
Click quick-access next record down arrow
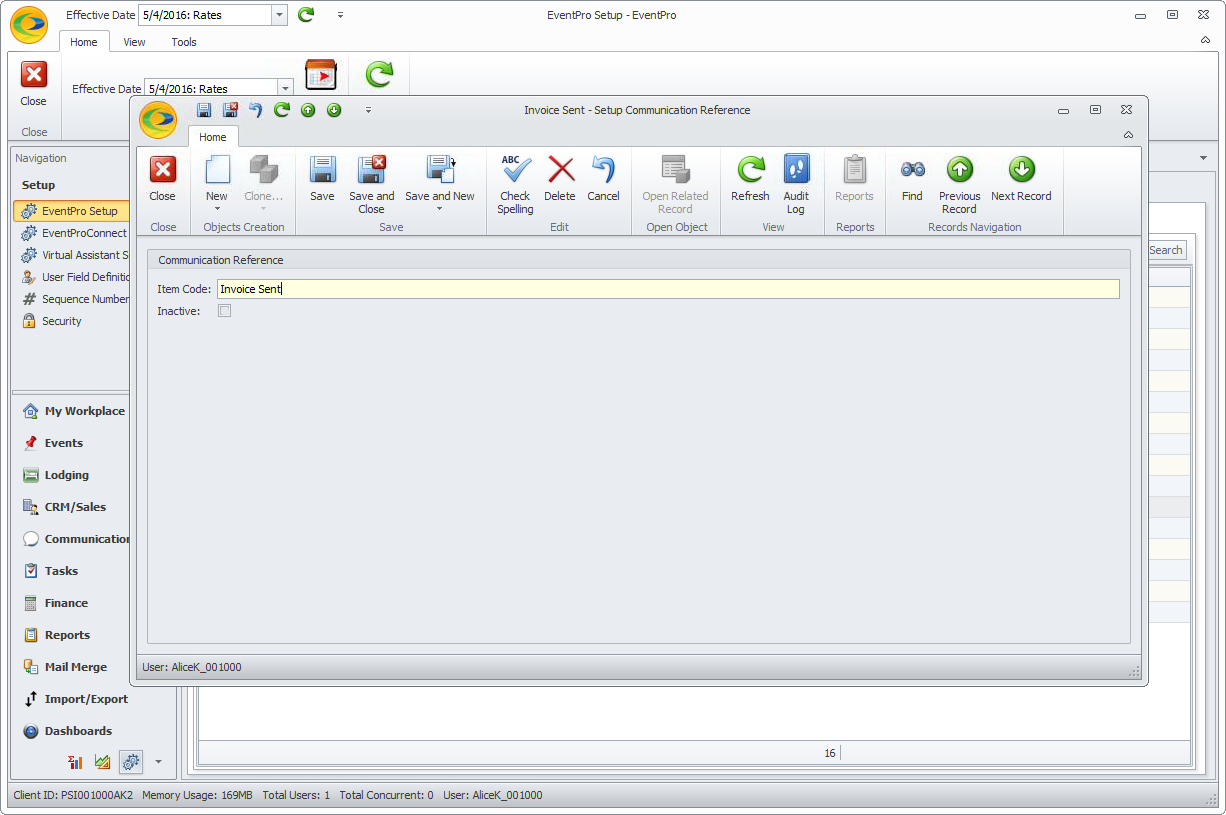(x=334, y=110)
